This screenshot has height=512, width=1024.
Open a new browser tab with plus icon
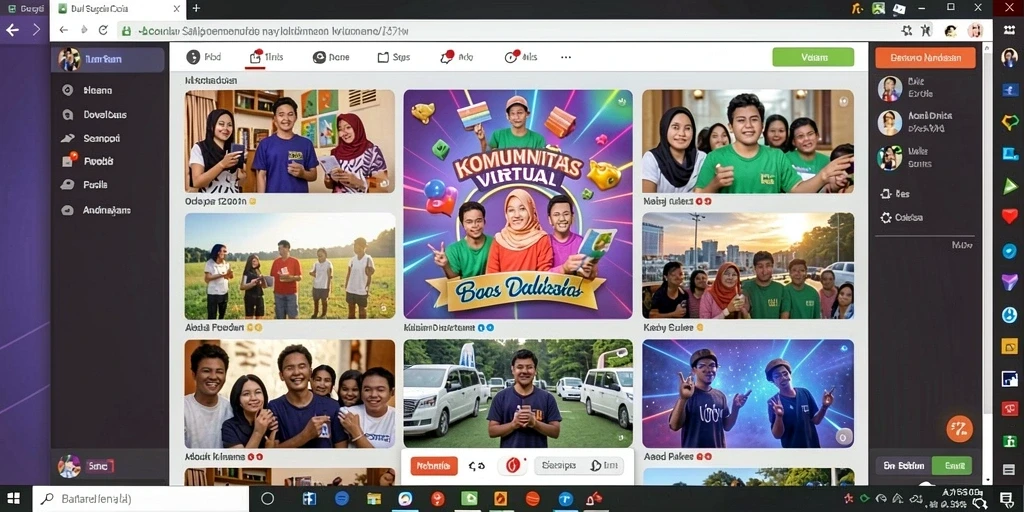click(x=196, y=8)
